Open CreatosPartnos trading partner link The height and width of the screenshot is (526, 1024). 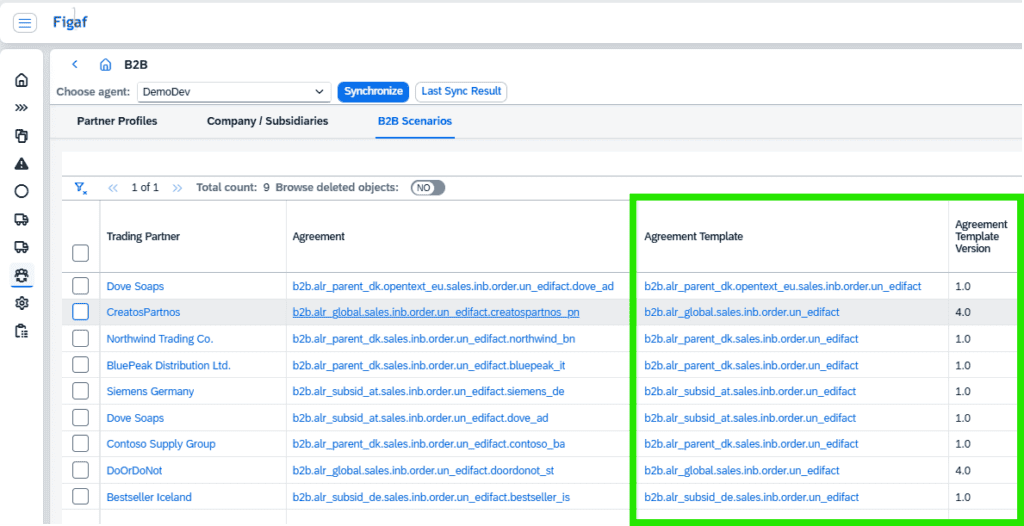(143, 312)
